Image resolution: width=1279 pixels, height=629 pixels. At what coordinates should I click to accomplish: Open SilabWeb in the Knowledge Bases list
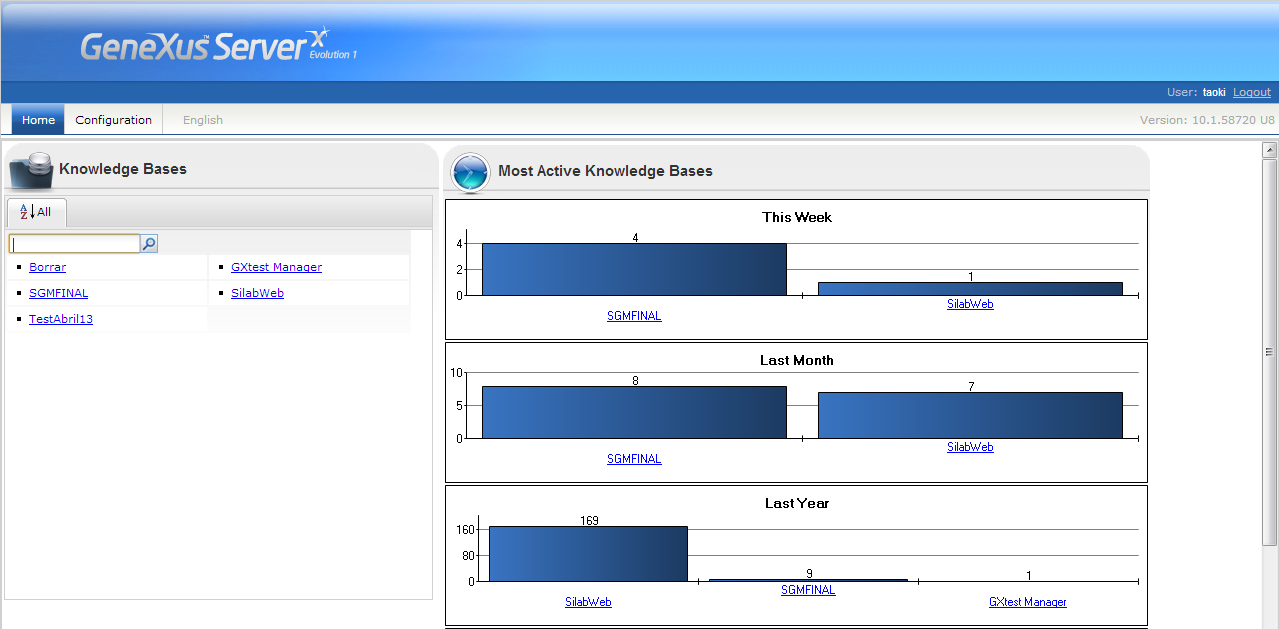(257, 293)
